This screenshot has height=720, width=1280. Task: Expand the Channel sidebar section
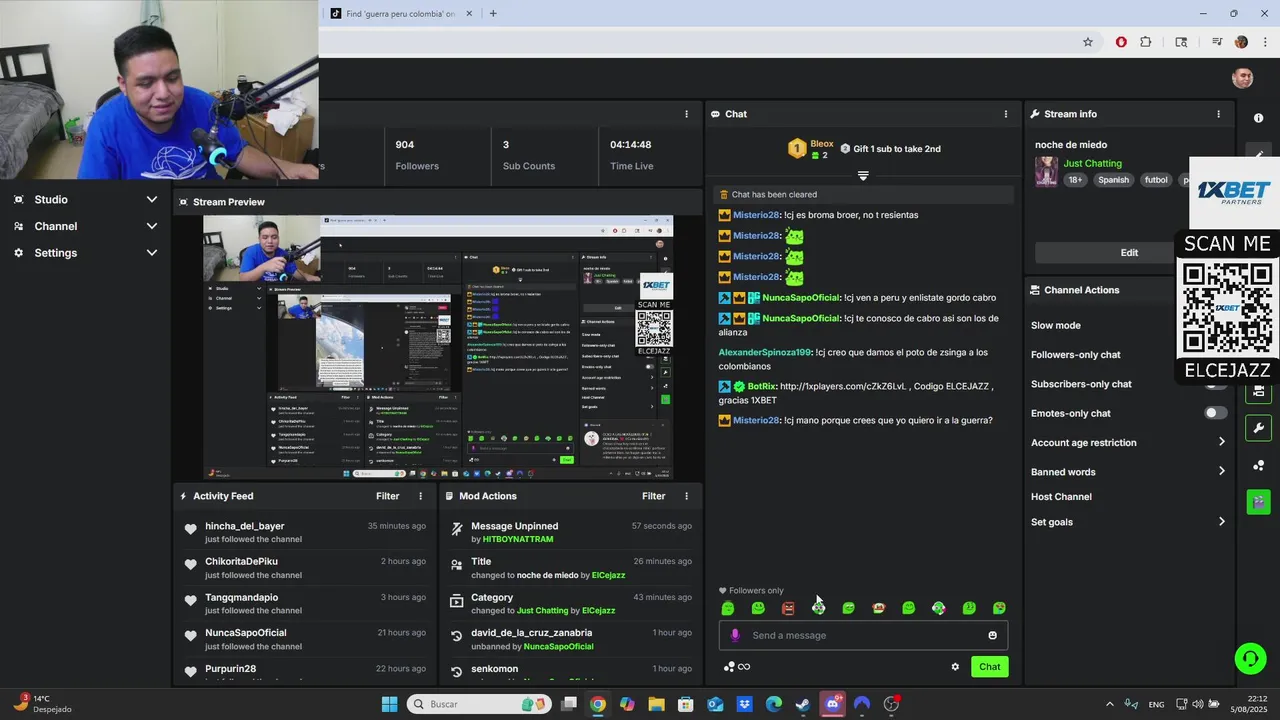tap(86, 226)
